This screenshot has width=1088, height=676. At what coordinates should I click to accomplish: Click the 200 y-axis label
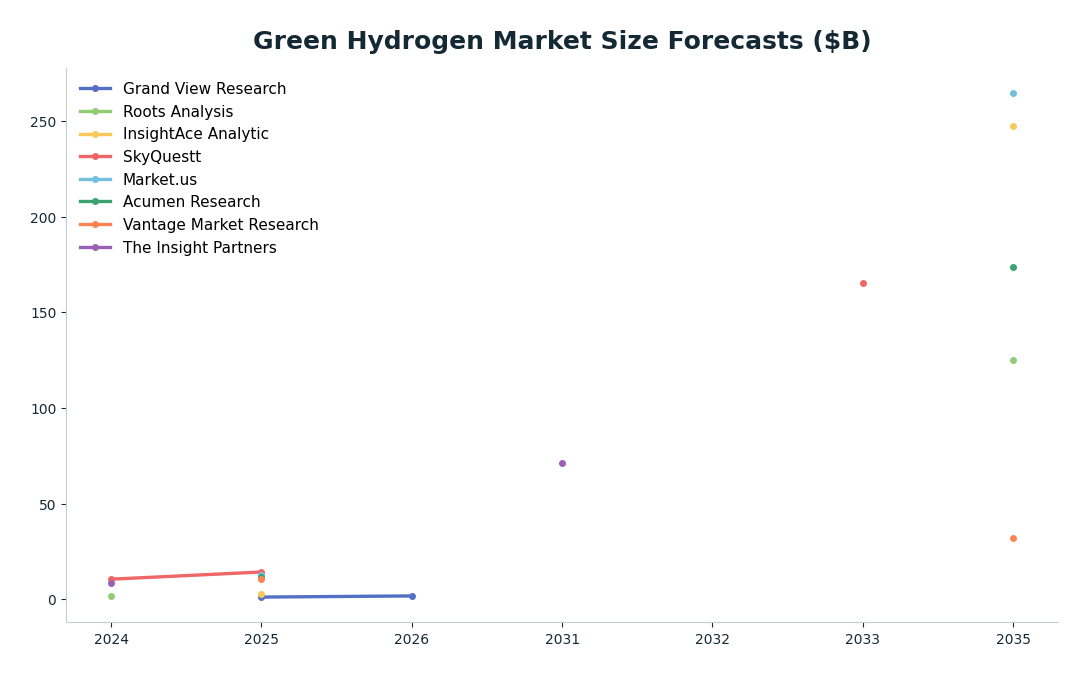point(44,218)
